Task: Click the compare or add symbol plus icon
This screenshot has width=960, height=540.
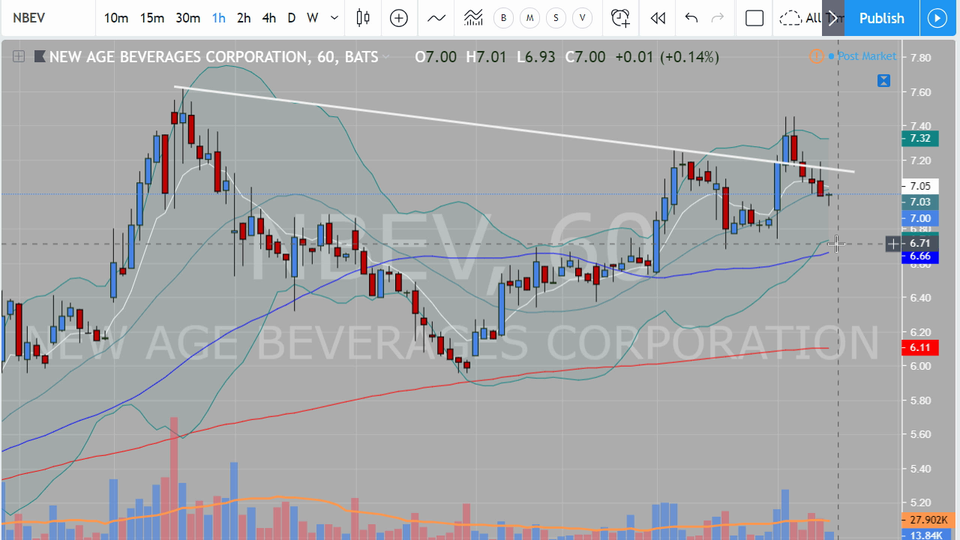Action: (x=399, y=18)
